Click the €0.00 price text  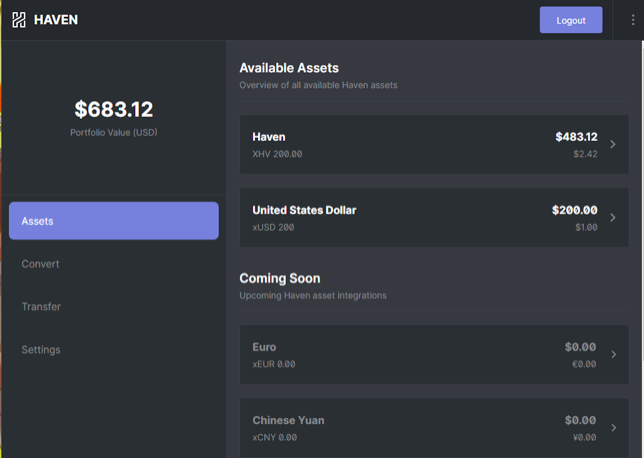pos(584,364)
